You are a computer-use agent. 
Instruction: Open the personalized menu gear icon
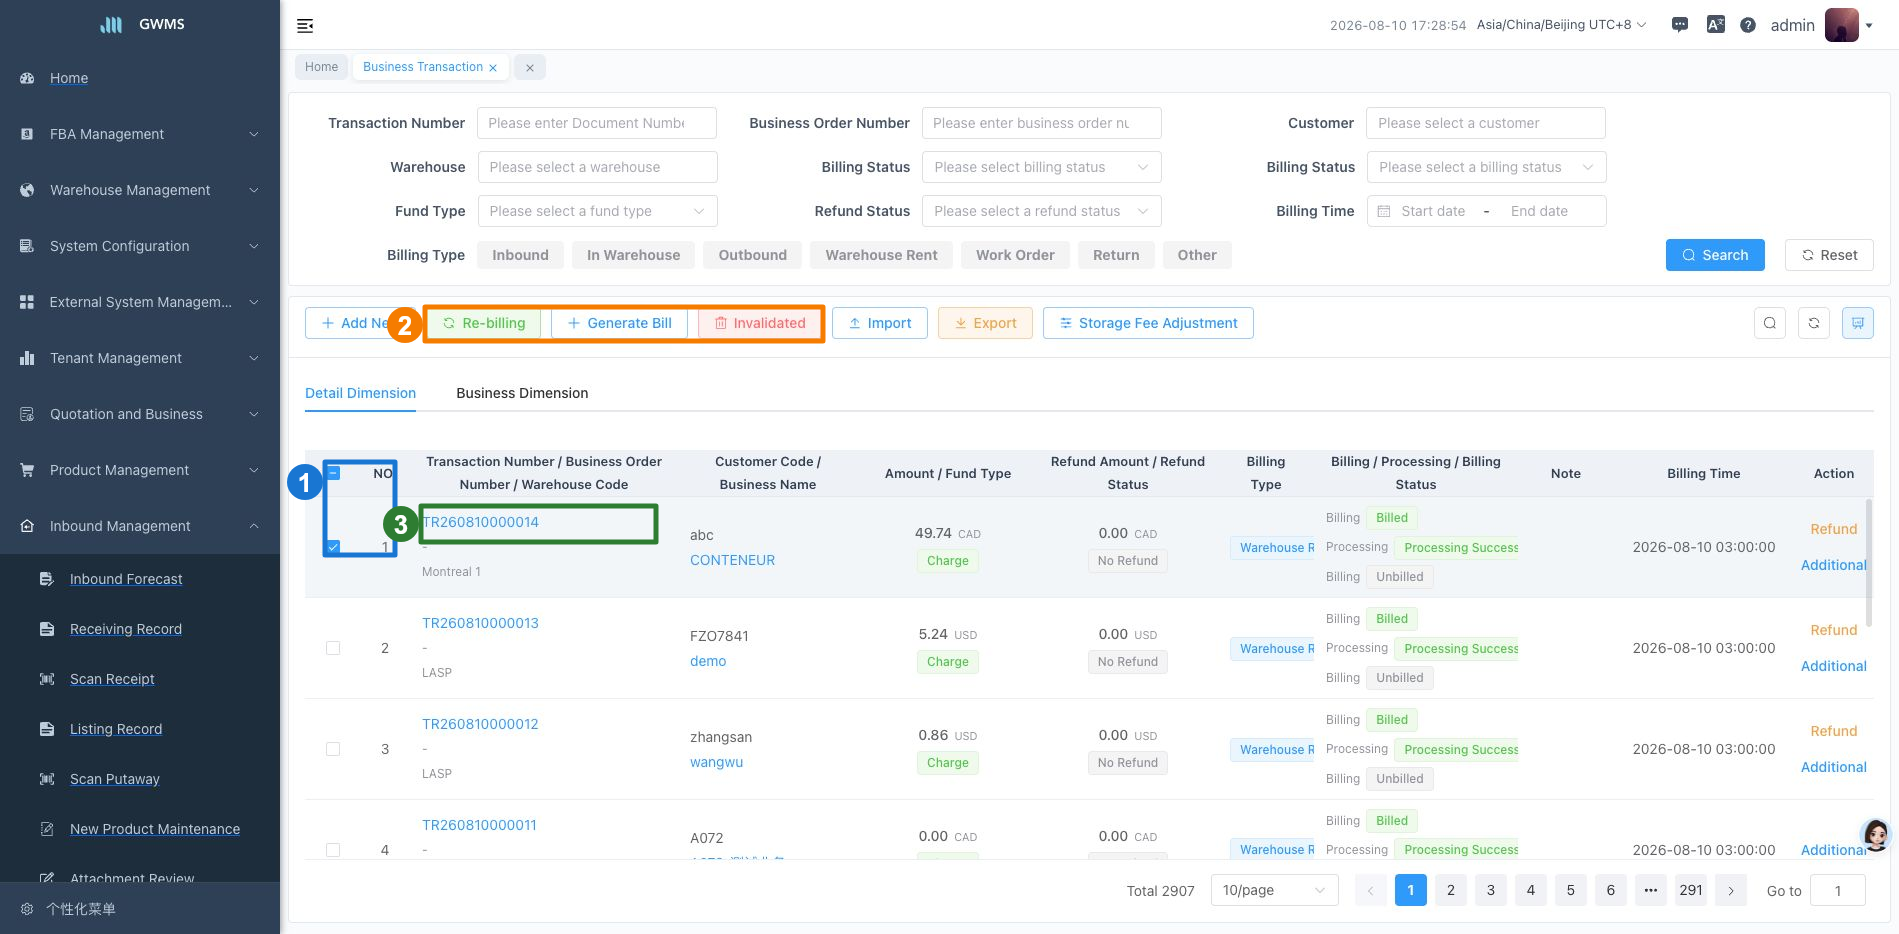pos(27,909)
